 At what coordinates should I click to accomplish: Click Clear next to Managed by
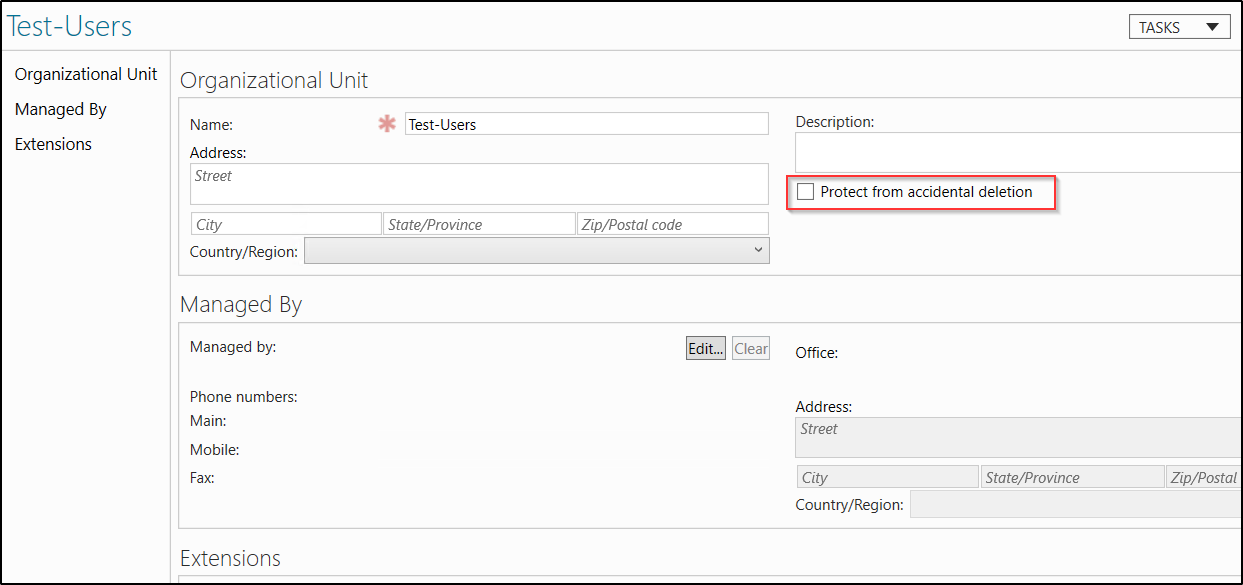[750, 348]
